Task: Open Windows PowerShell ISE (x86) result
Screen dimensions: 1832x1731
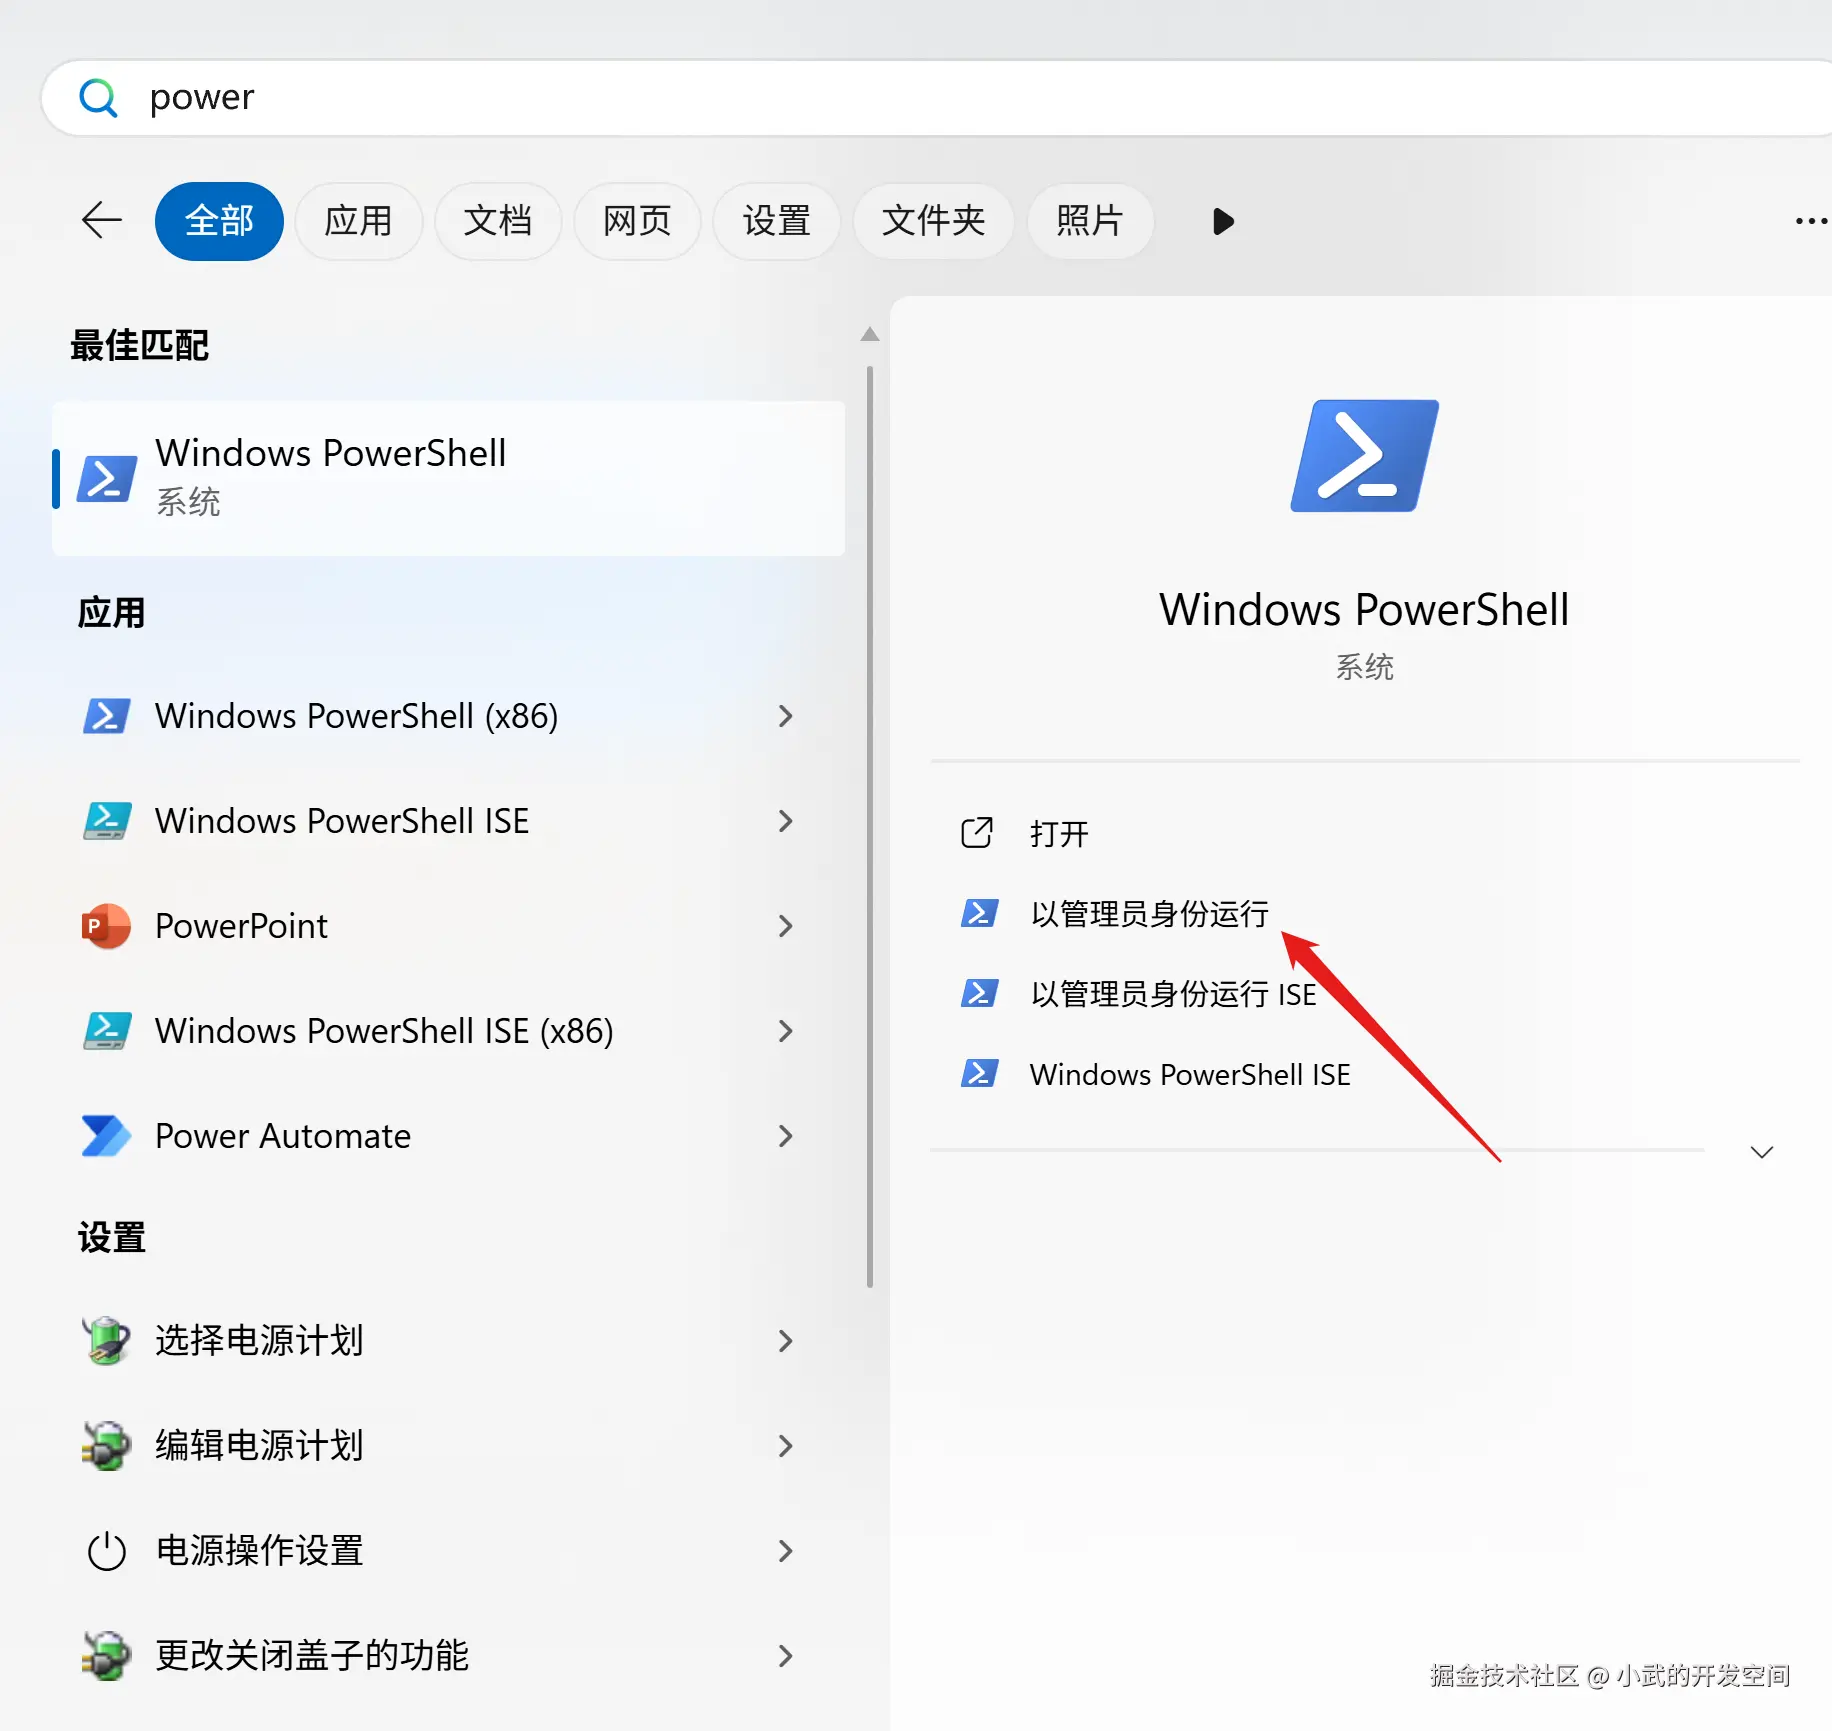Action: [x=448, y=1031]
